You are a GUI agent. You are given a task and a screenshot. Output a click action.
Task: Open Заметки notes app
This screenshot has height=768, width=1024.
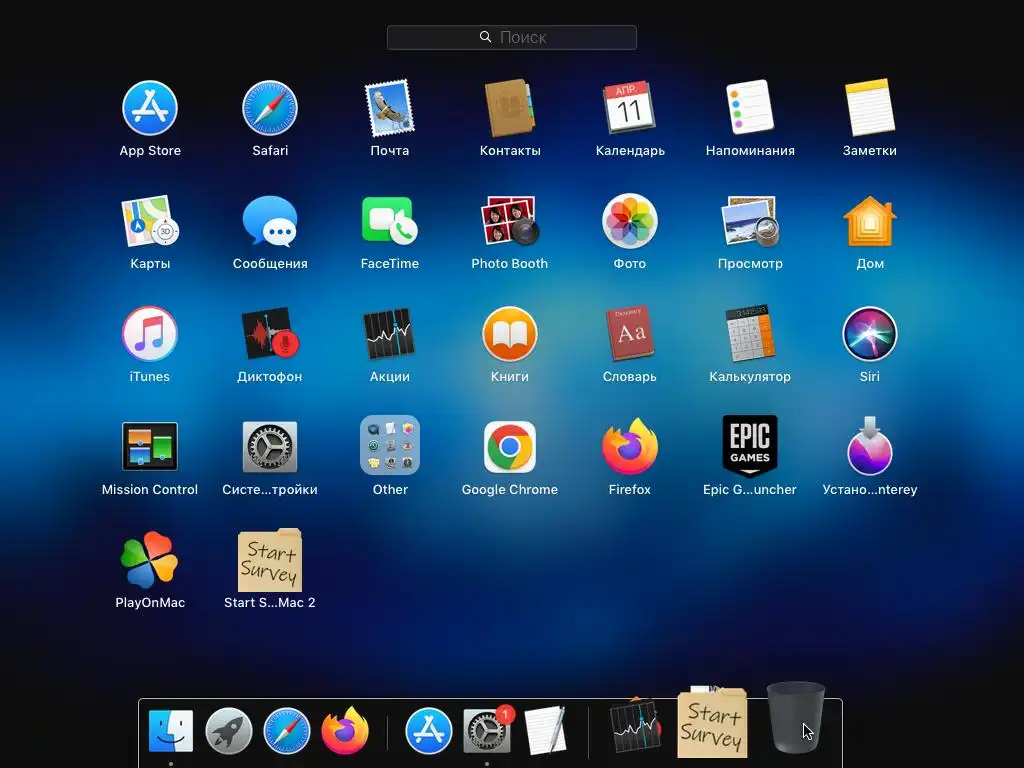click(869, 108)
